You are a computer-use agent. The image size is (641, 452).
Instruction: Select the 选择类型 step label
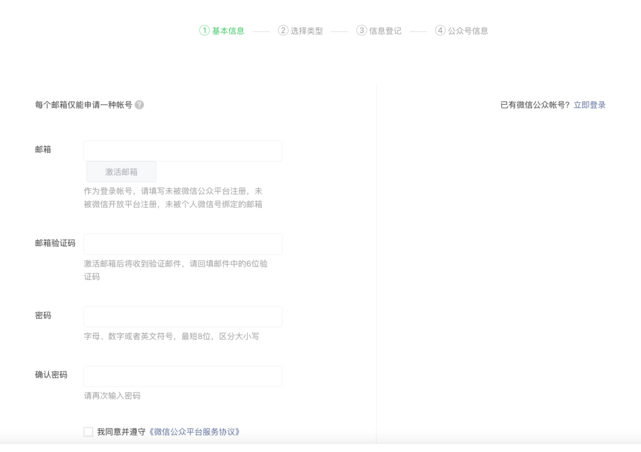tap(307, 31)
